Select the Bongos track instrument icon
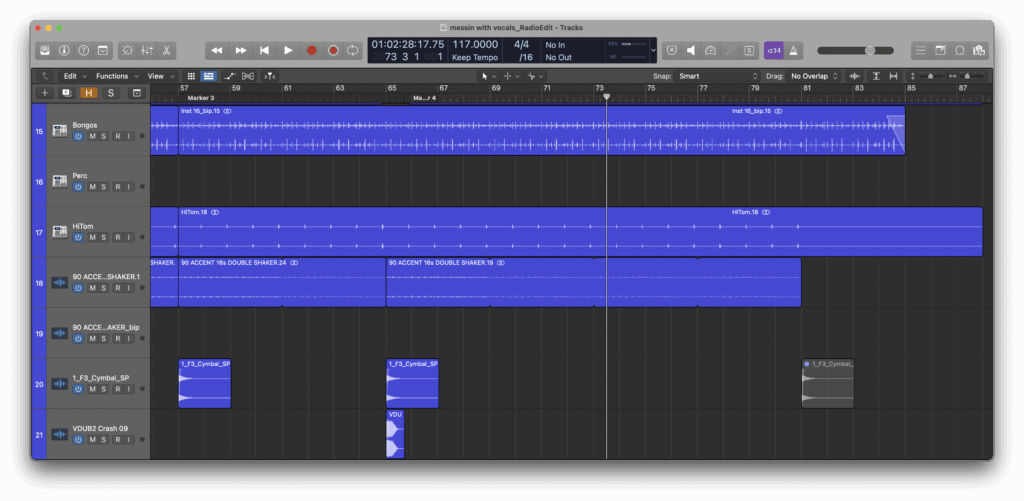This screenshot has width=1024, height=501. coord(59,131)
